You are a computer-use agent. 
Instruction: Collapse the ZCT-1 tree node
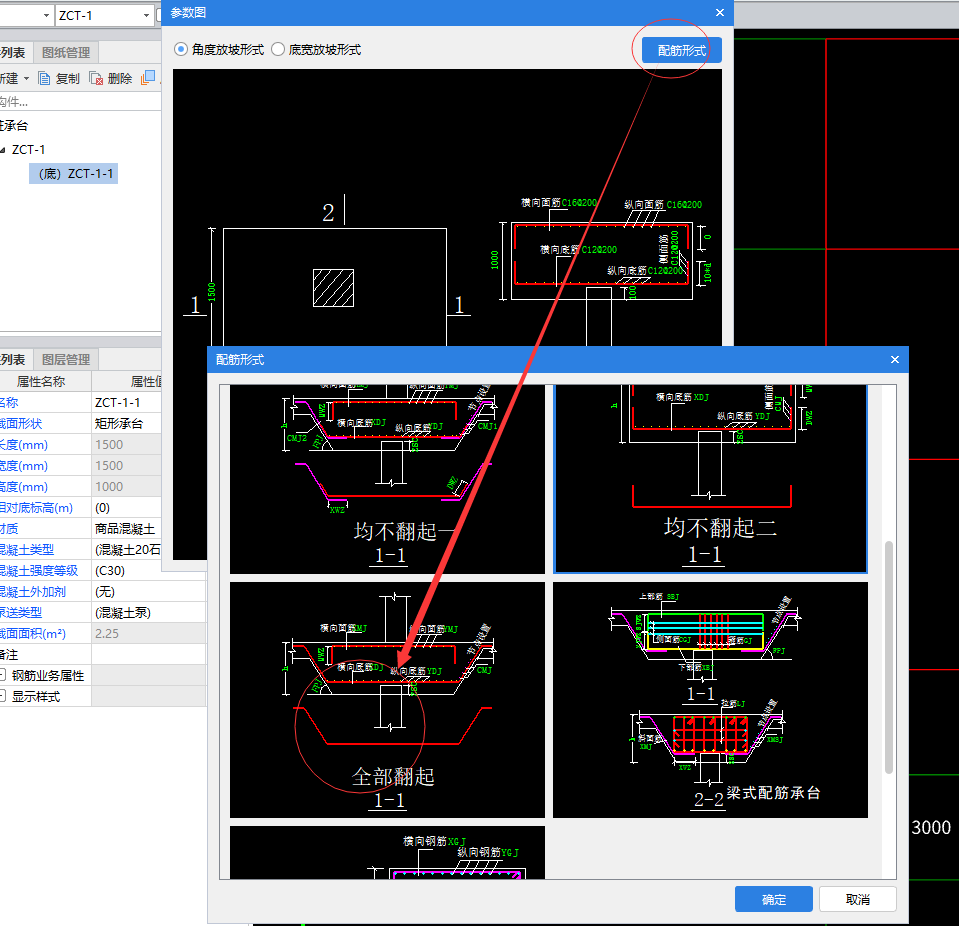point(3,150)
